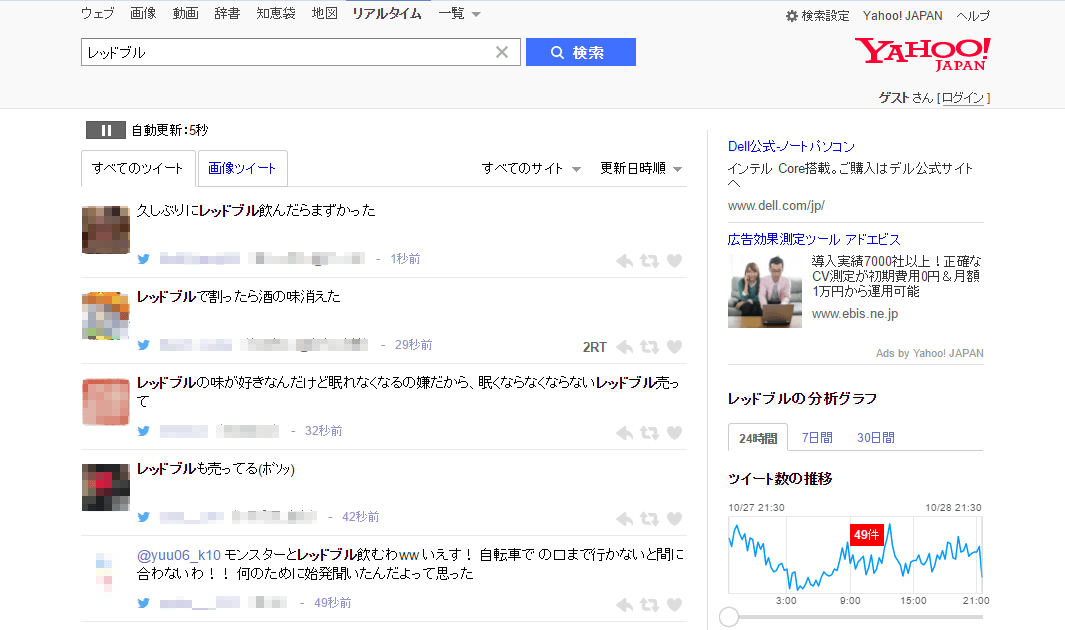Pause auto-update with the pause button
This screenshot has width=1065, height=630.
tap(105, 130)
